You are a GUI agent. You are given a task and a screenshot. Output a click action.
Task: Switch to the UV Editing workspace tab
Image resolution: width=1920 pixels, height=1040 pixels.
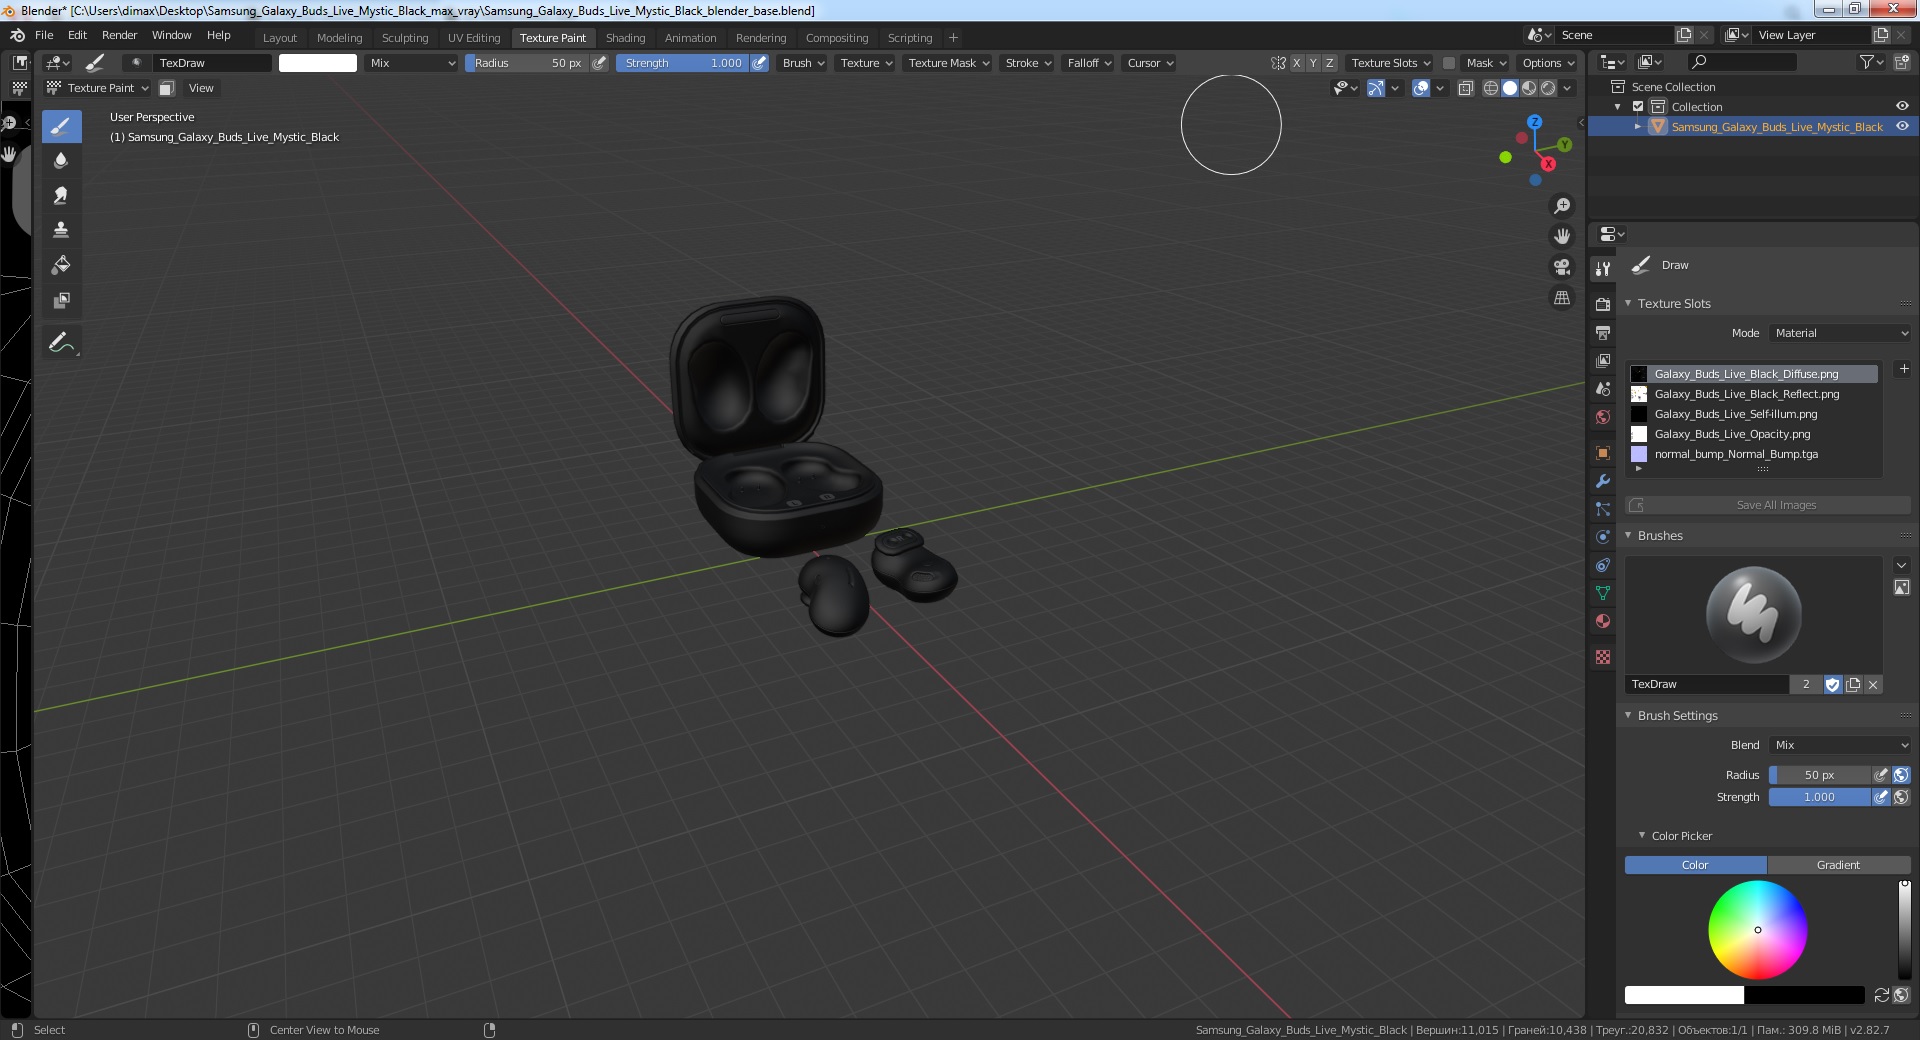coord(474,38)
